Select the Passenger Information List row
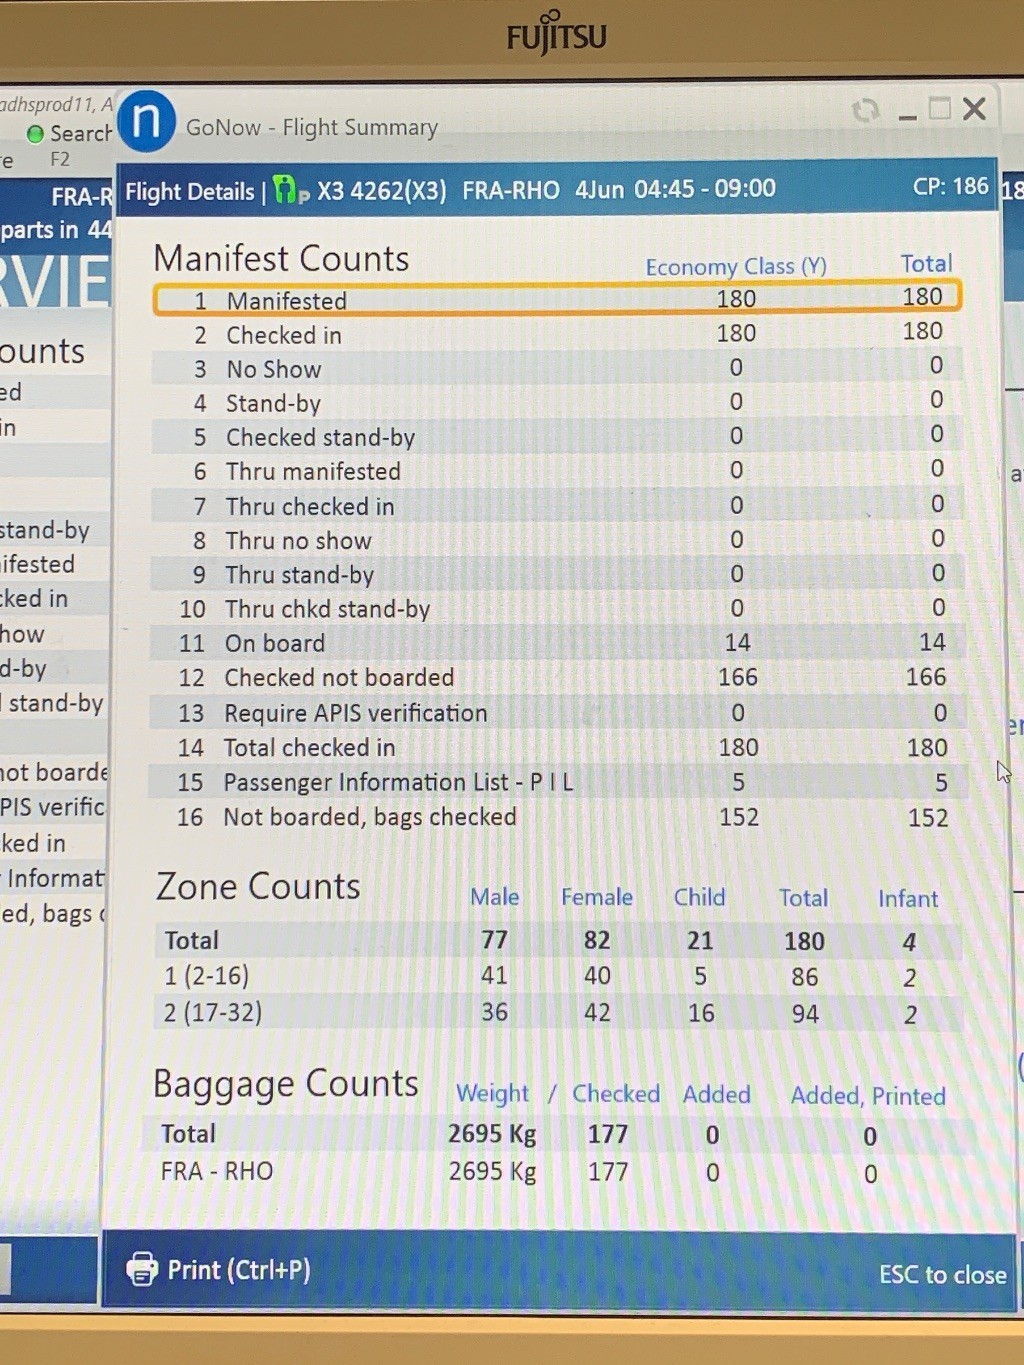This screenshot has width=1024, height=1365. tap(556, 782)
